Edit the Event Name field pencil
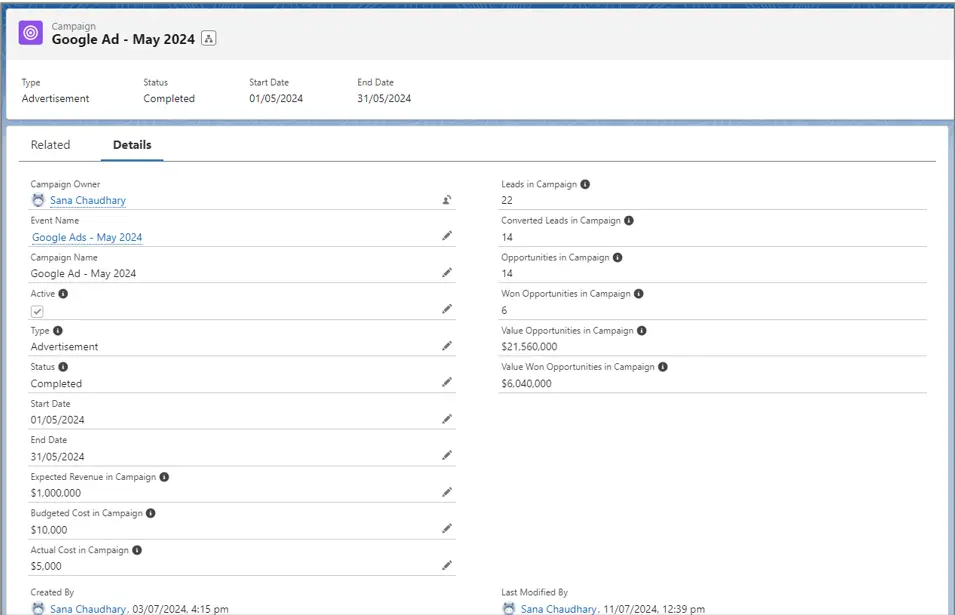This screenshot has width=955, height=615. (447, 236)
